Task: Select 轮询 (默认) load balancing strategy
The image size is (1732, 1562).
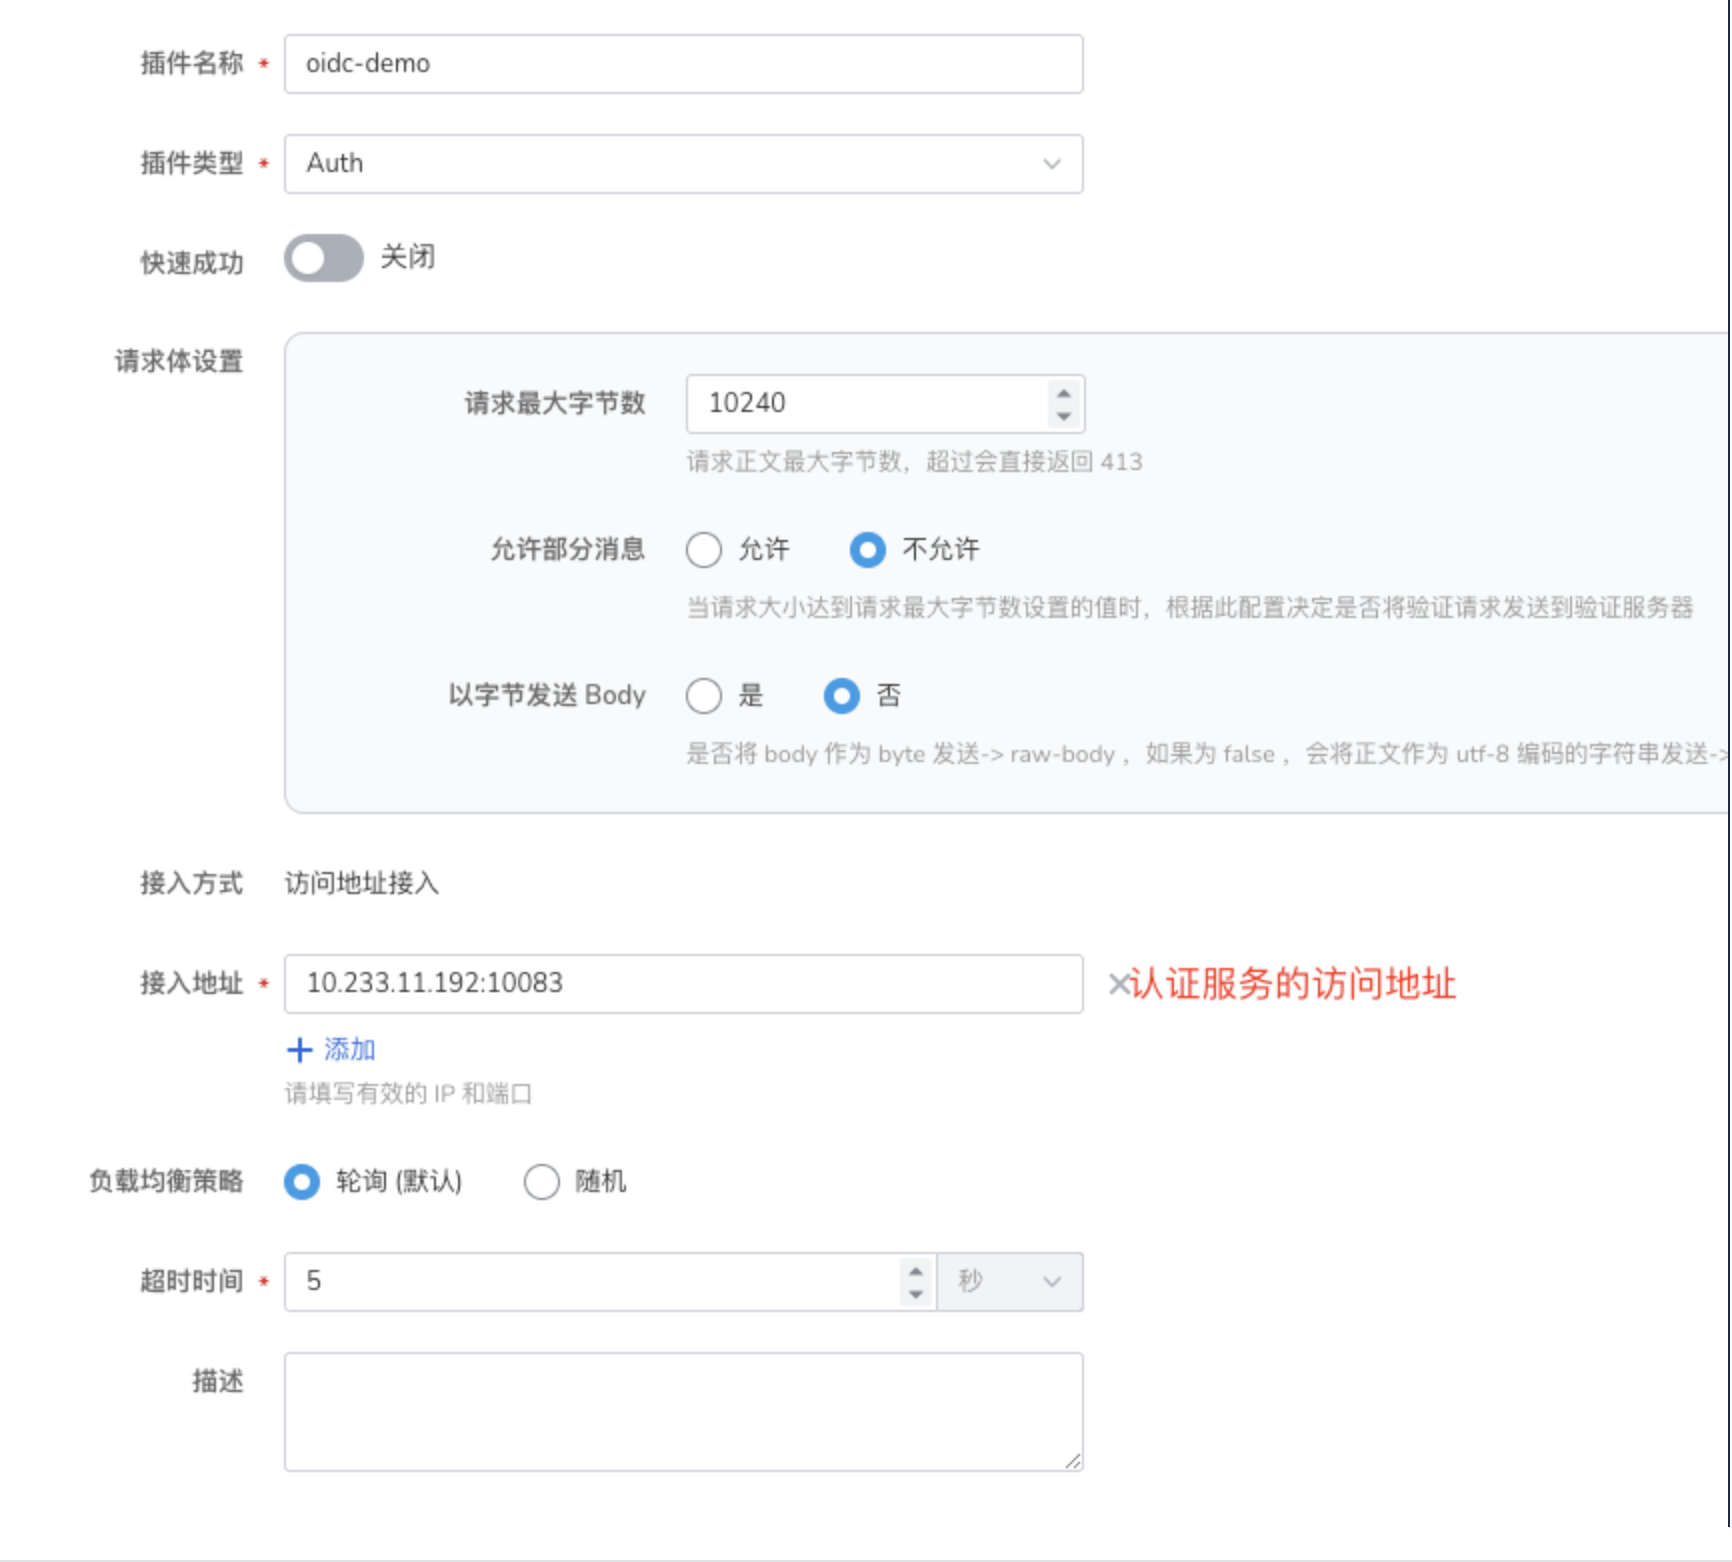Action: click(x=302, y=1182)
